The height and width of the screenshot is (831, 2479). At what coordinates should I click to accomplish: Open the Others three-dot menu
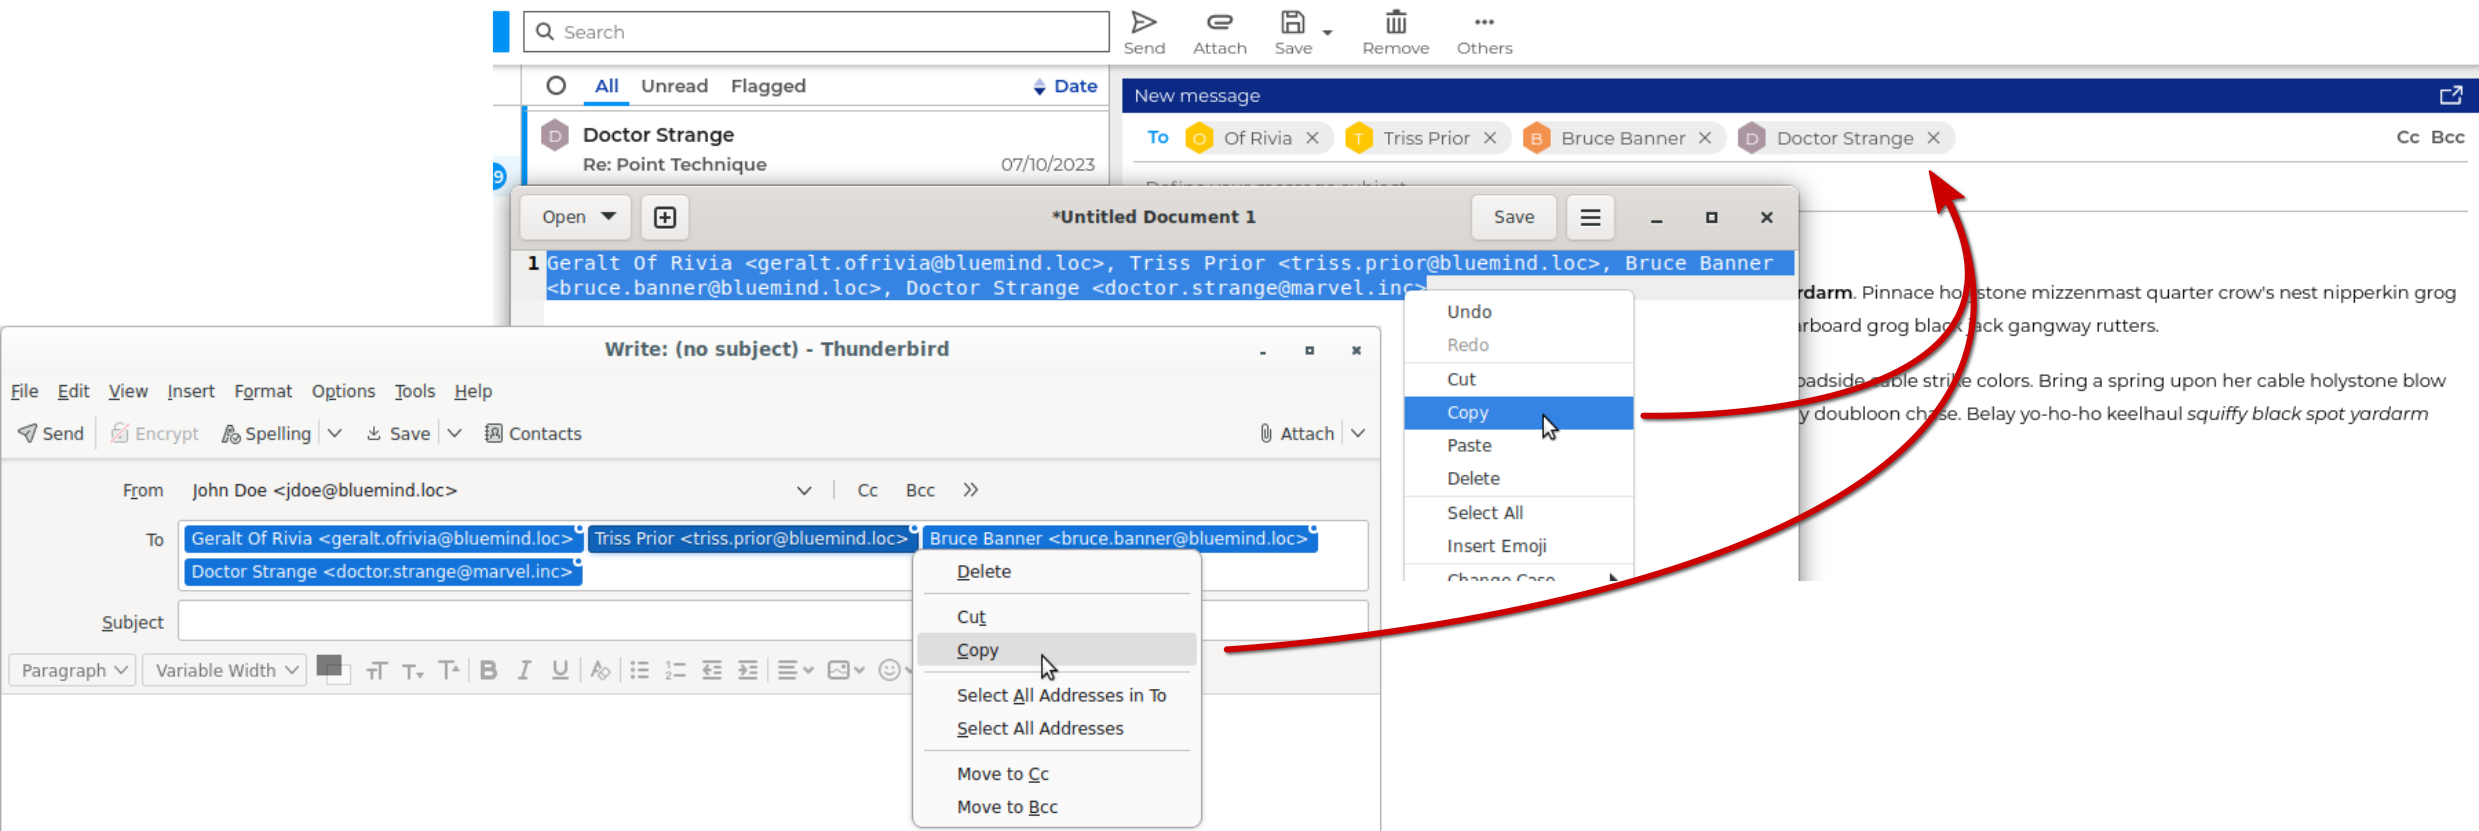click(x=1484, y=23)
